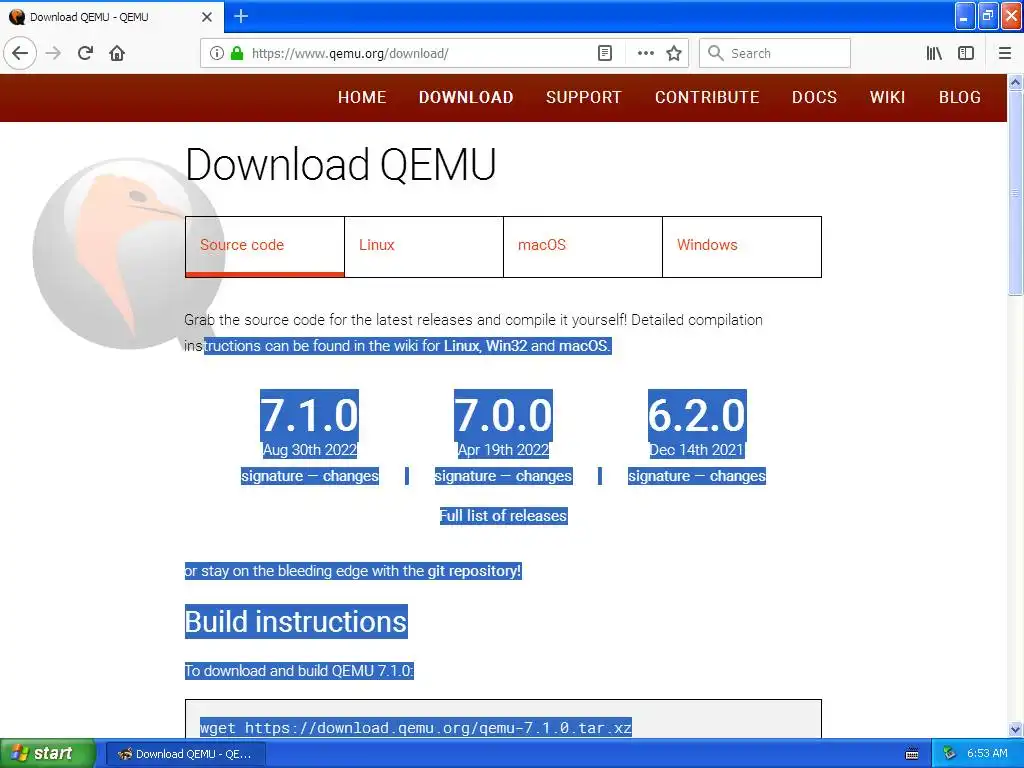Open the Firefox hamburger menu

tap(1005, 53)
